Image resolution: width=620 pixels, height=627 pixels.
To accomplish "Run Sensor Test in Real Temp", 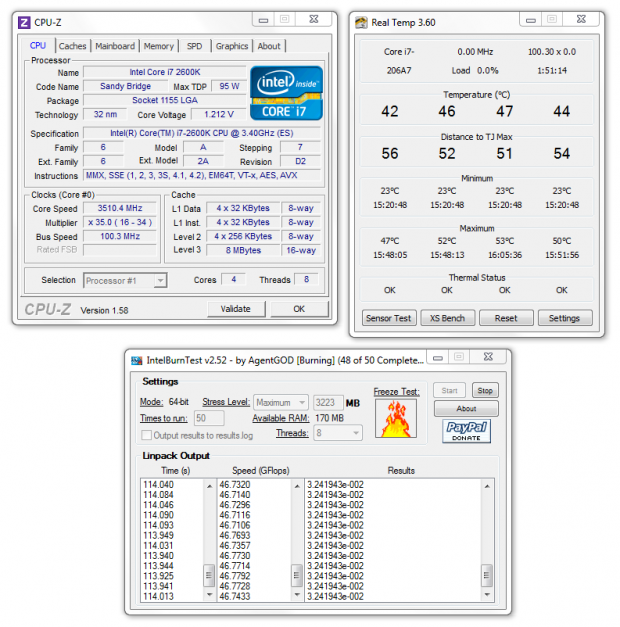I will click(x=389, y=318).
